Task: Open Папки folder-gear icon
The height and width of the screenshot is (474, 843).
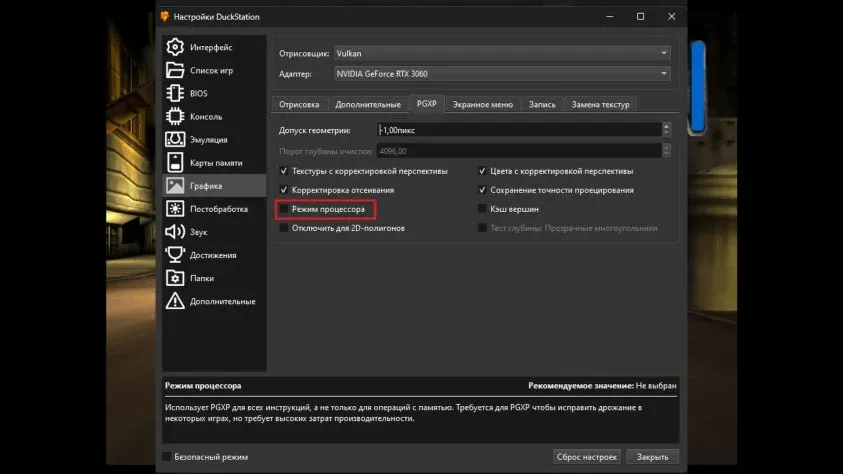Action: pos(175,278)
